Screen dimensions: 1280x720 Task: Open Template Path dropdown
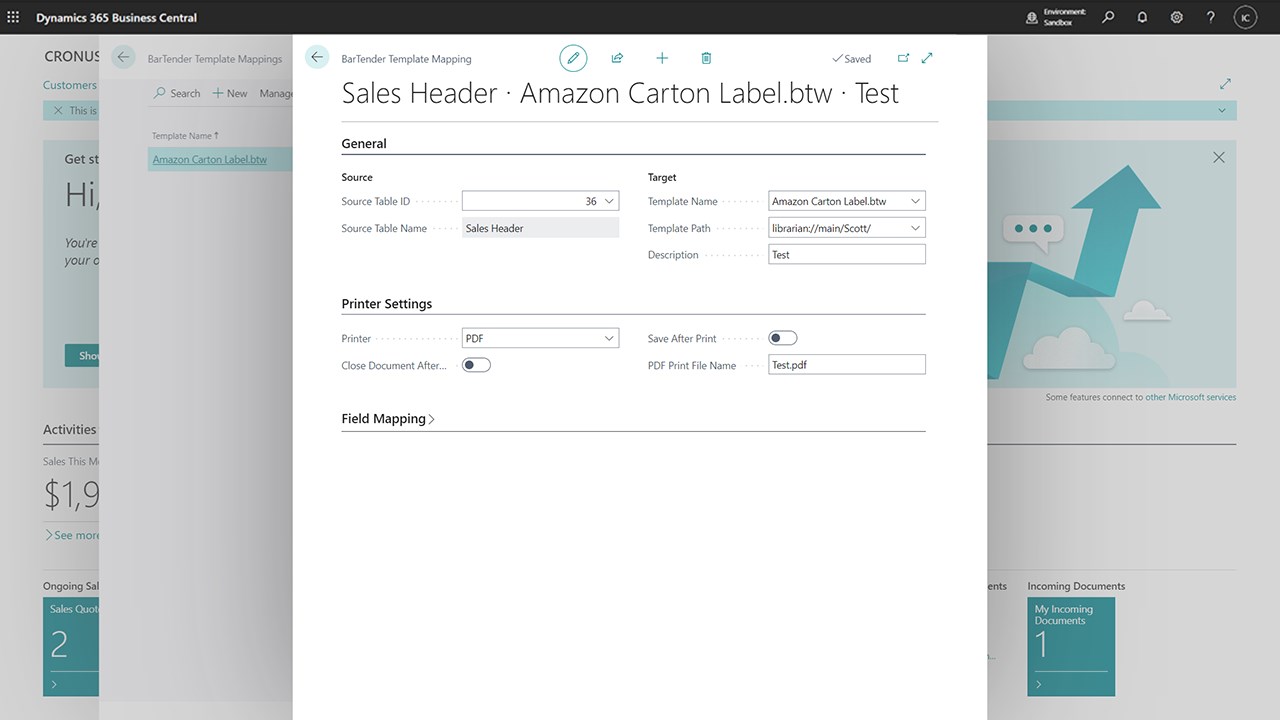915,228
